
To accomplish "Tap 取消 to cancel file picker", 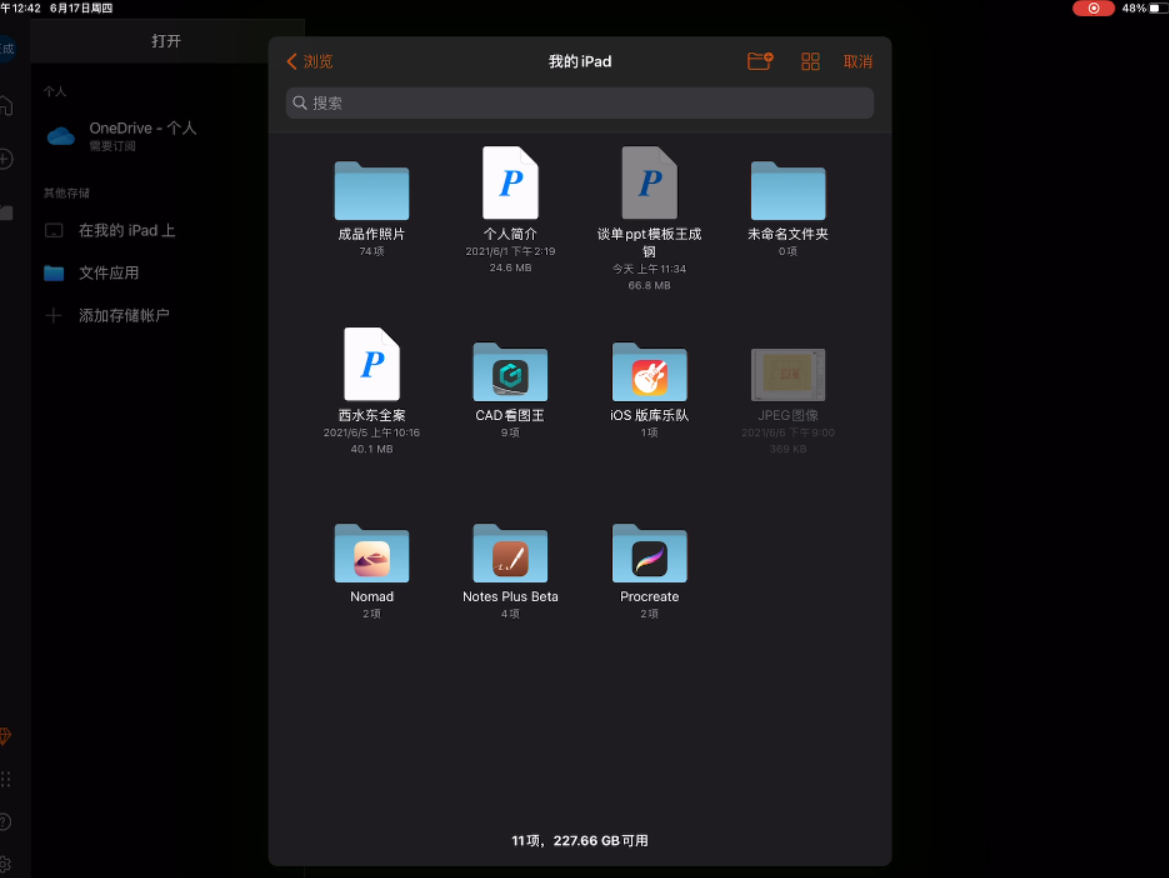I will pos(857,62).
